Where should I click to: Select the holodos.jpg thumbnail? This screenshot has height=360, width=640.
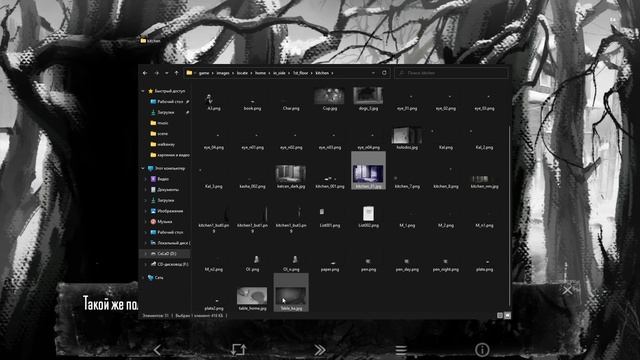click(407, 135)
